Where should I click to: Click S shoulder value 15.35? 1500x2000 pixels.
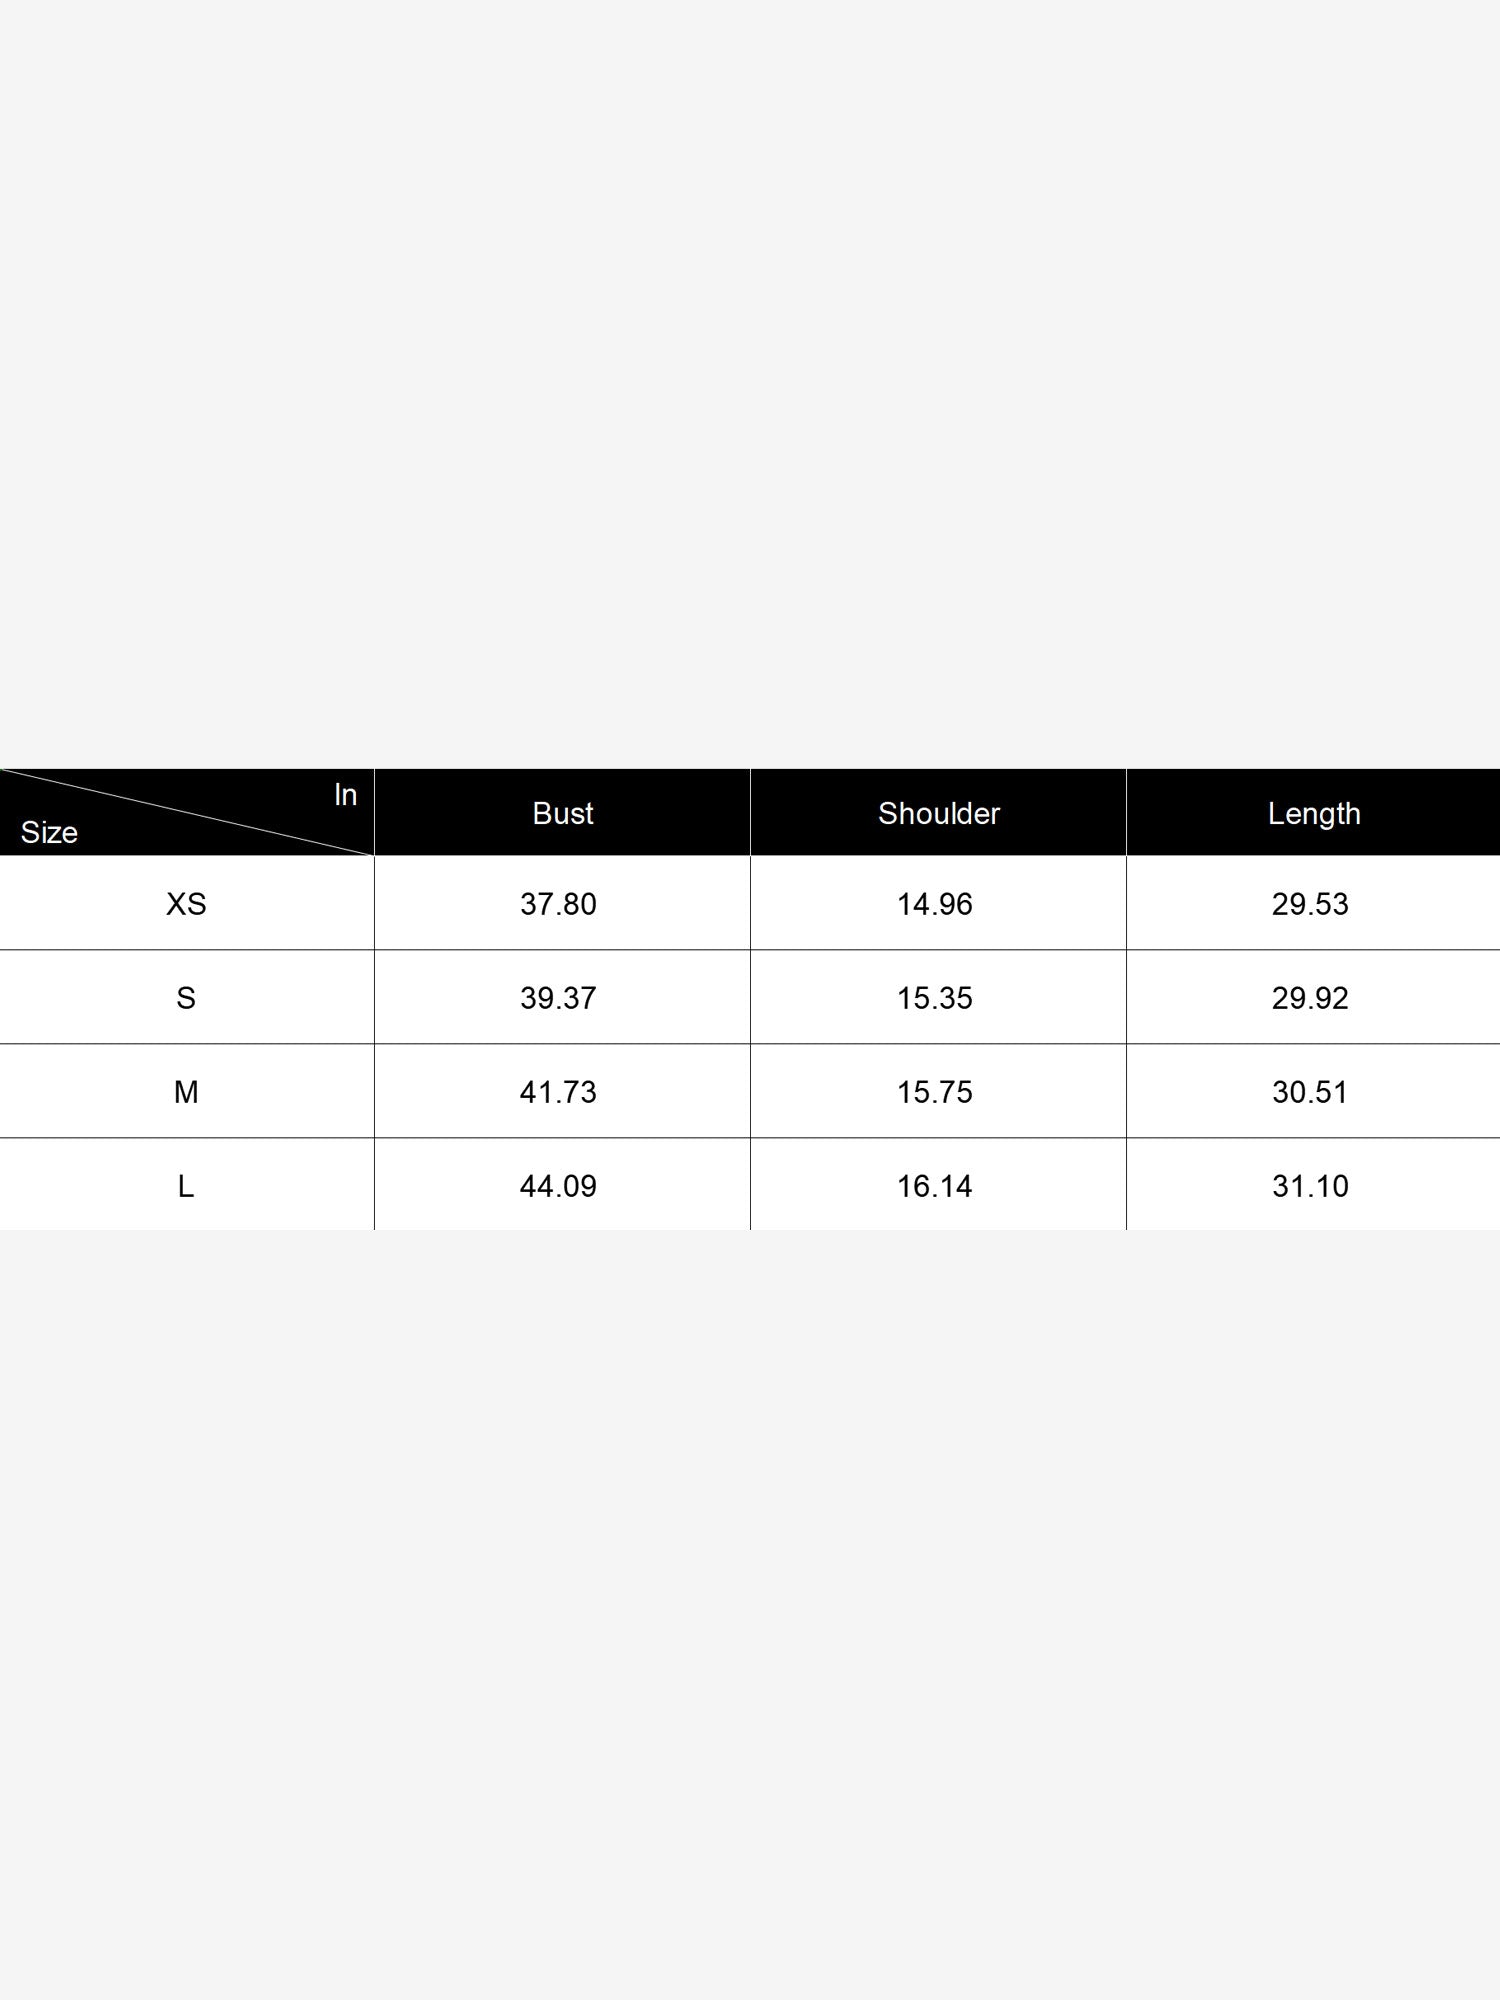(935, 998)
